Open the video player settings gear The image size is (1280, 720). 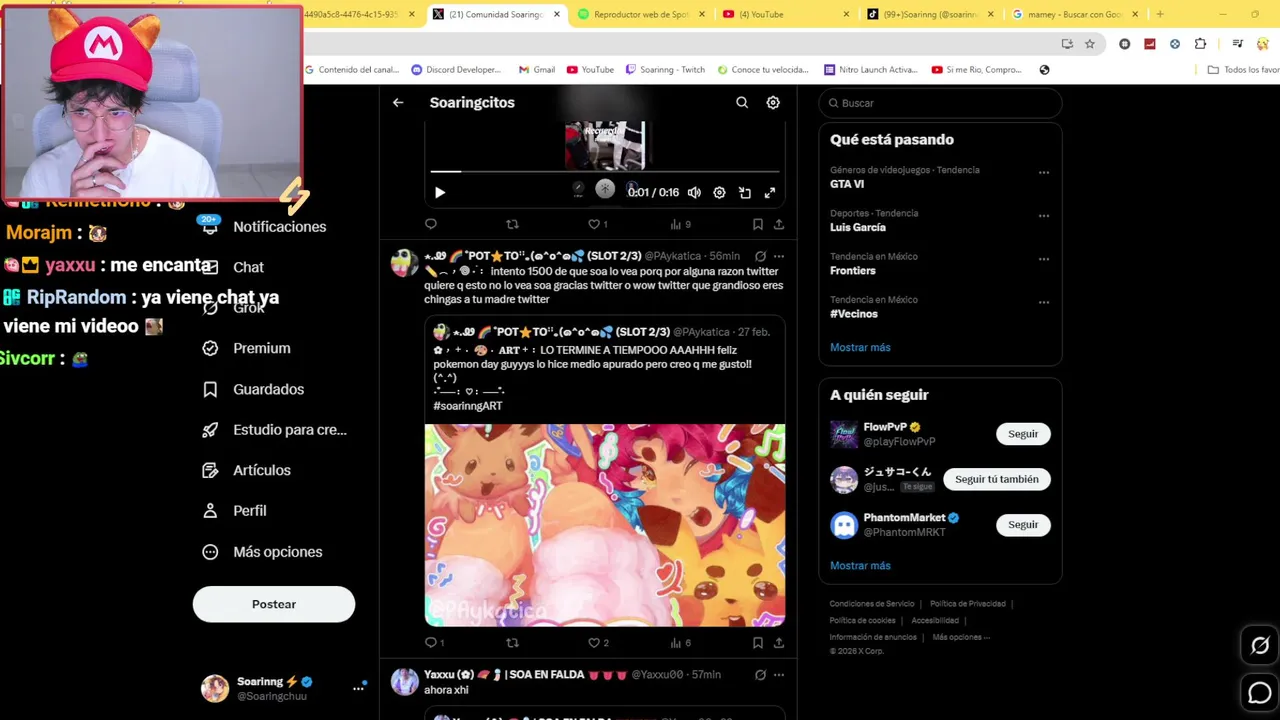click(x=719, y=192)
